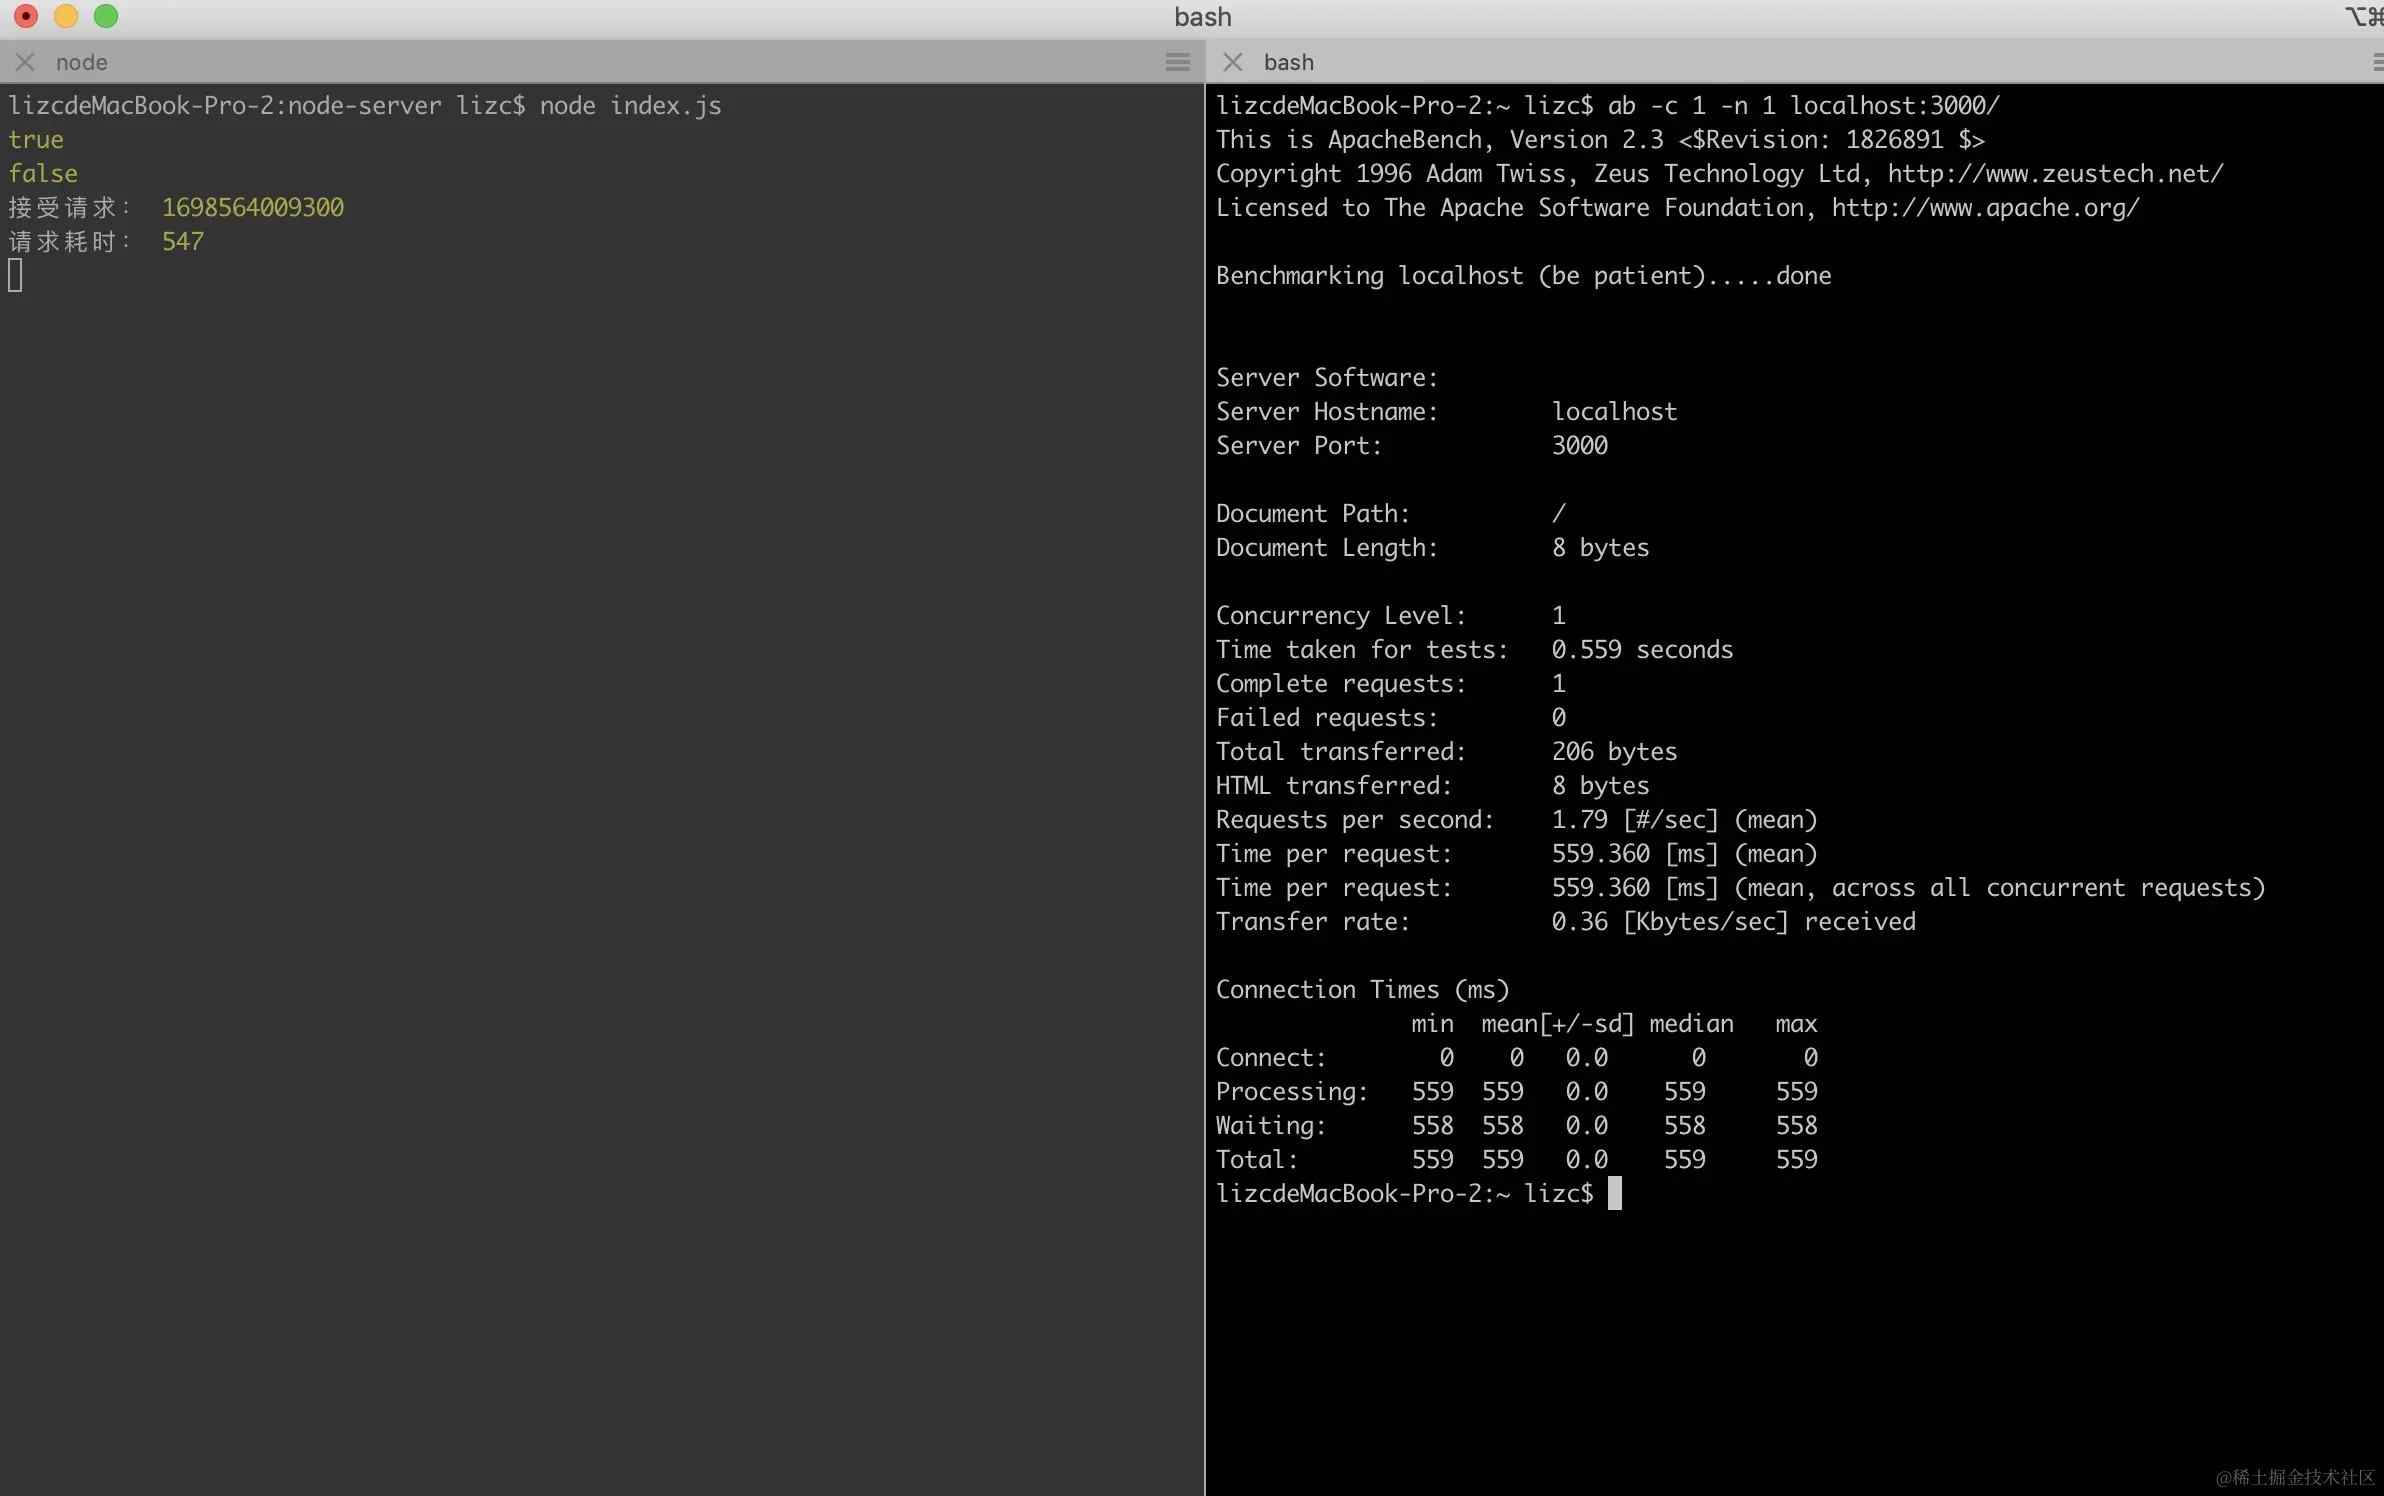Screen dimensions: 2384x1496
Task: Open the bash pane's hamburger menu
Action: click(x=2375, y=62)
